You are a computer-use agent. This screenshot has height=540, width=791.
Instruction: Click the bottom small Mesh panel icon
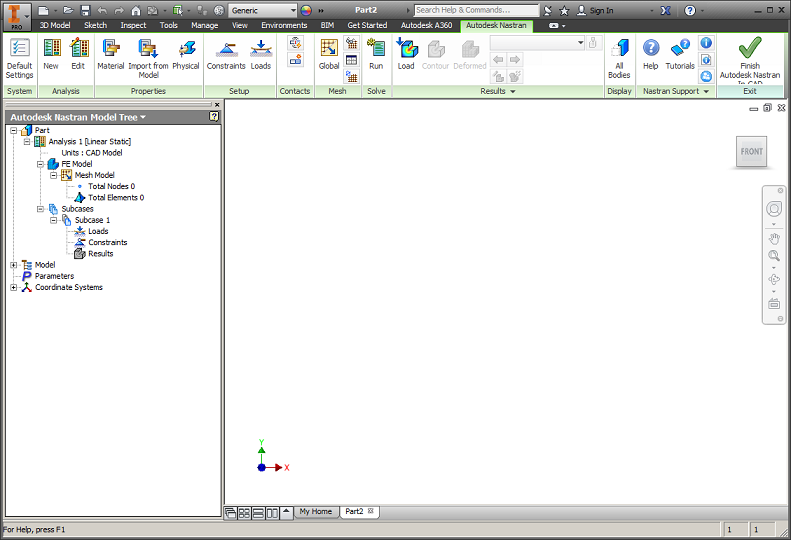click(x=352, y=76)
